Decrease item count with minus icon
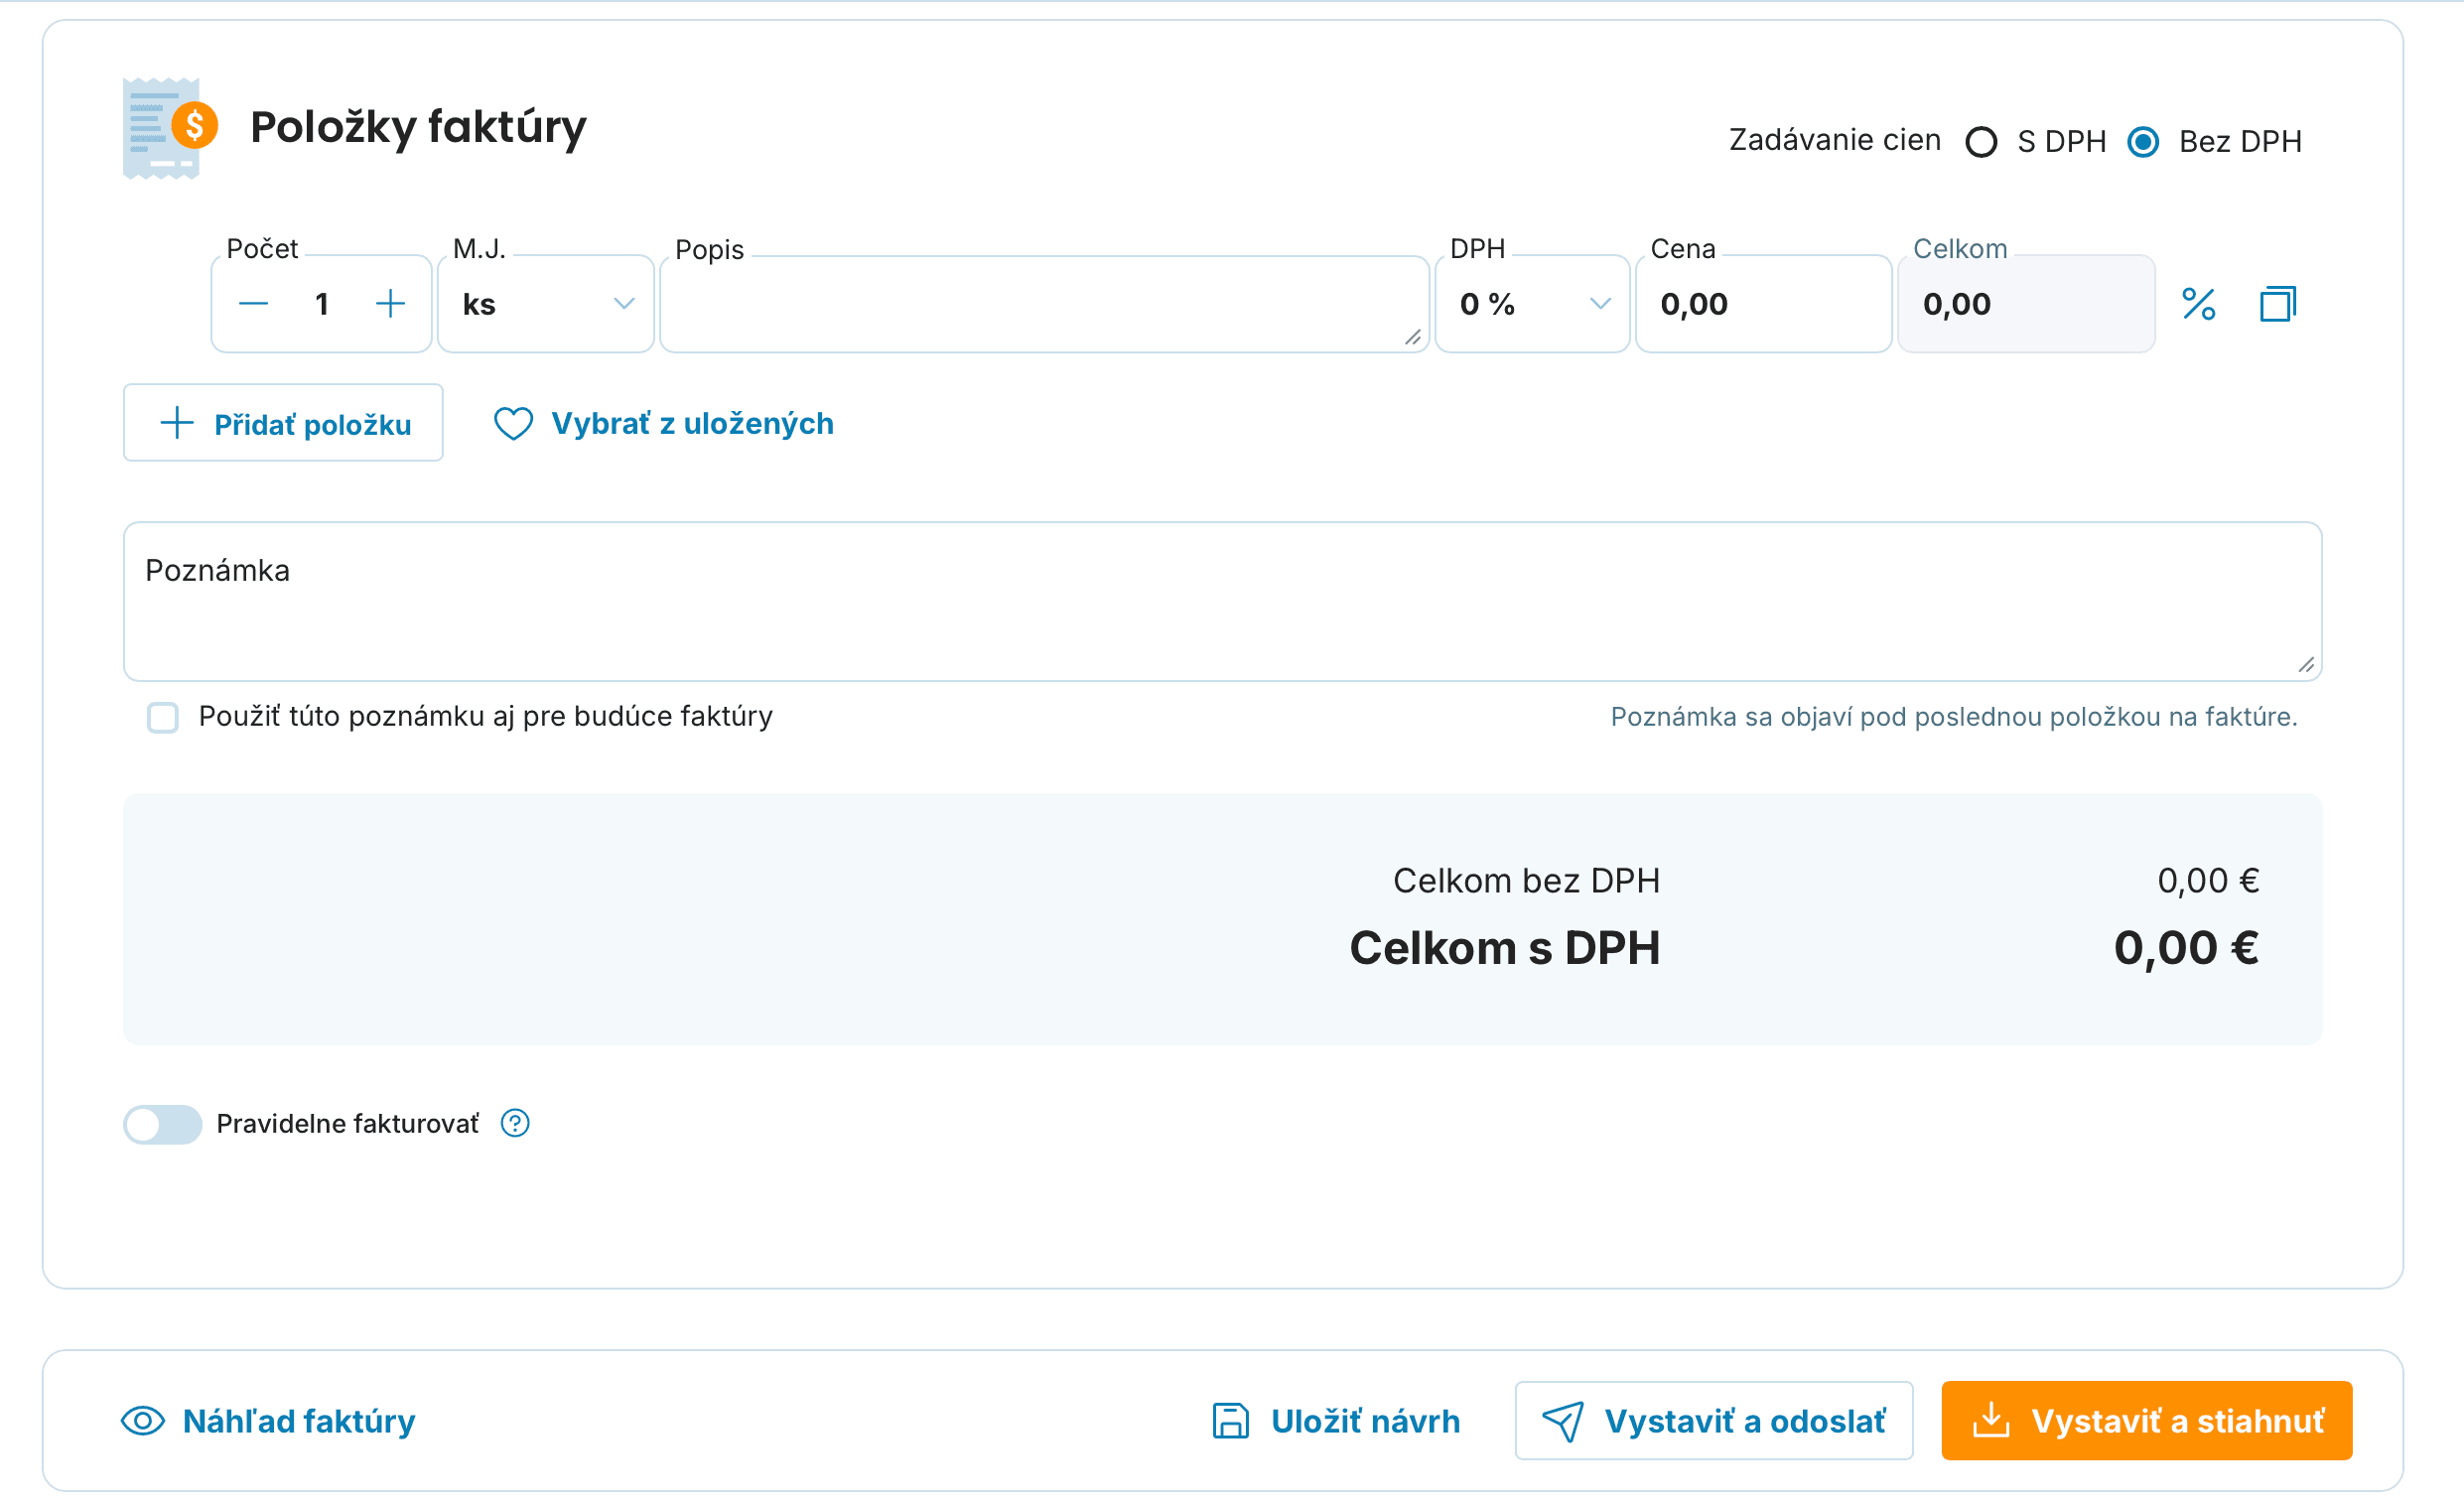Screen dimensions: 2464x1505 tap(254, 304)
